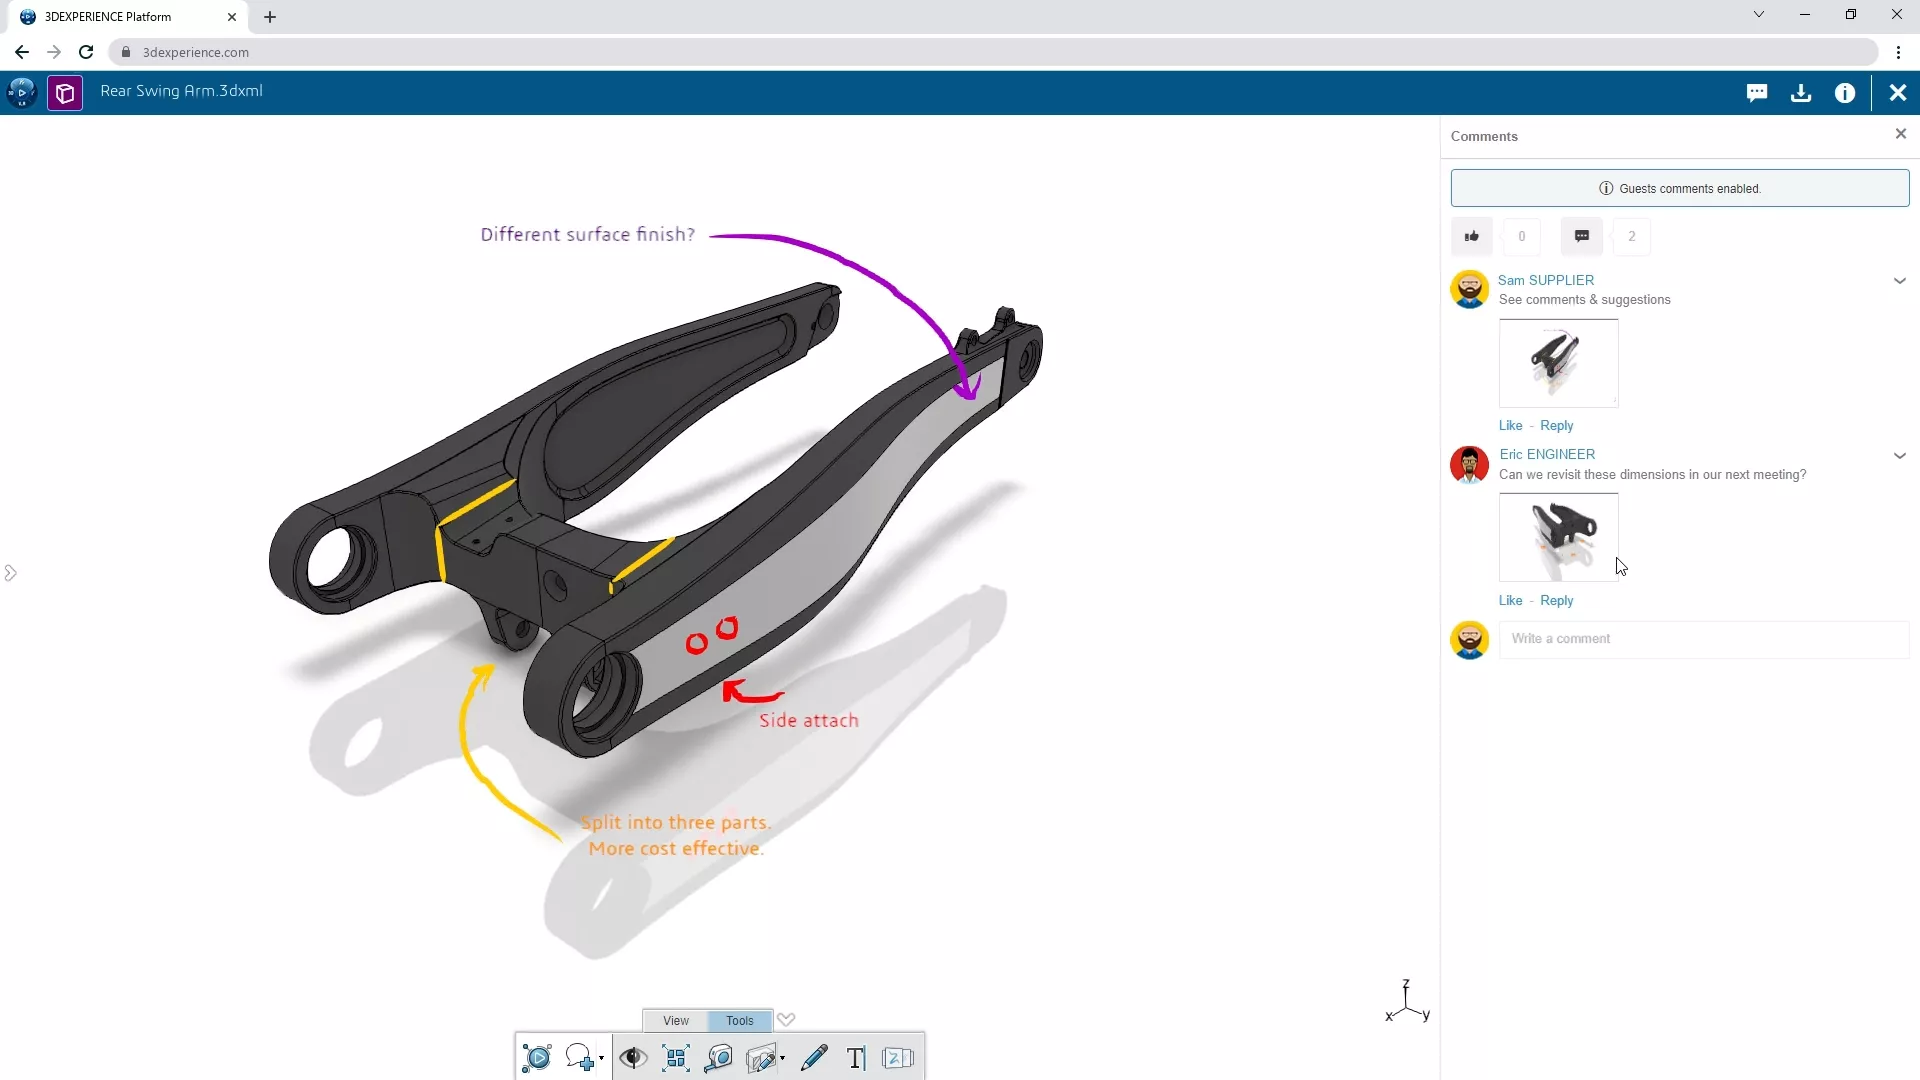
Task: Click Like under Sam SUPPLIER's comment
Action: [1511, 425]
